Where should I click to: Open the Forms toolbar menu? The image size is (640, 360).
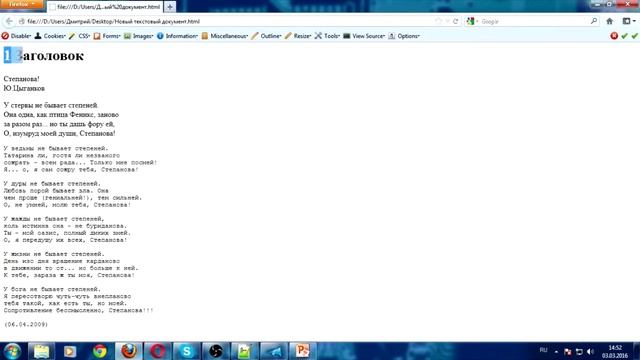coord(107,36)
